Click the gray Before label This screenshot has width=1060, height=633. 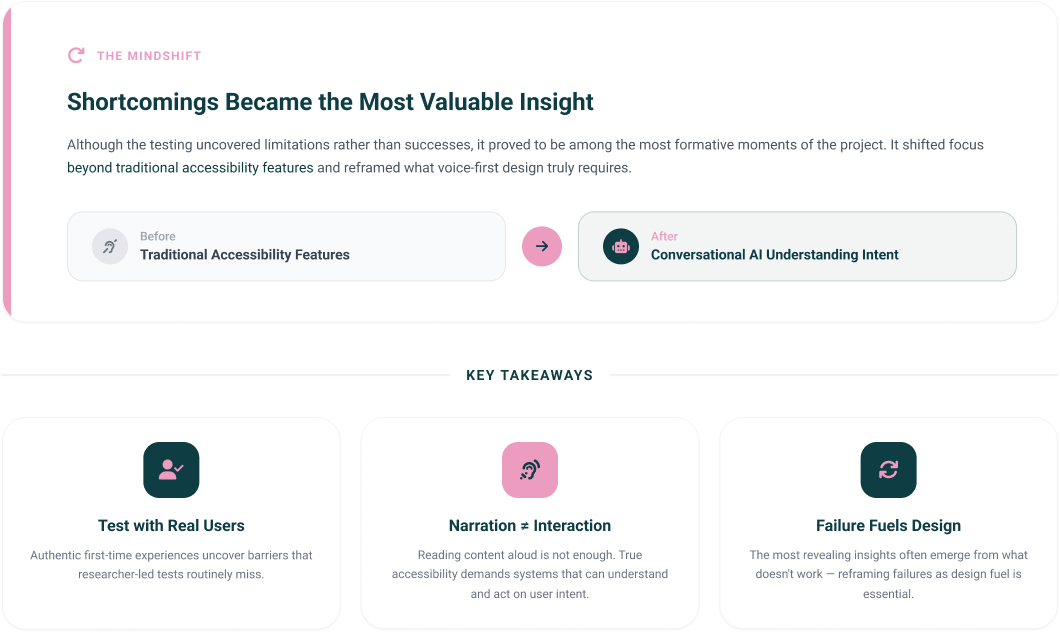click(158, 236)
